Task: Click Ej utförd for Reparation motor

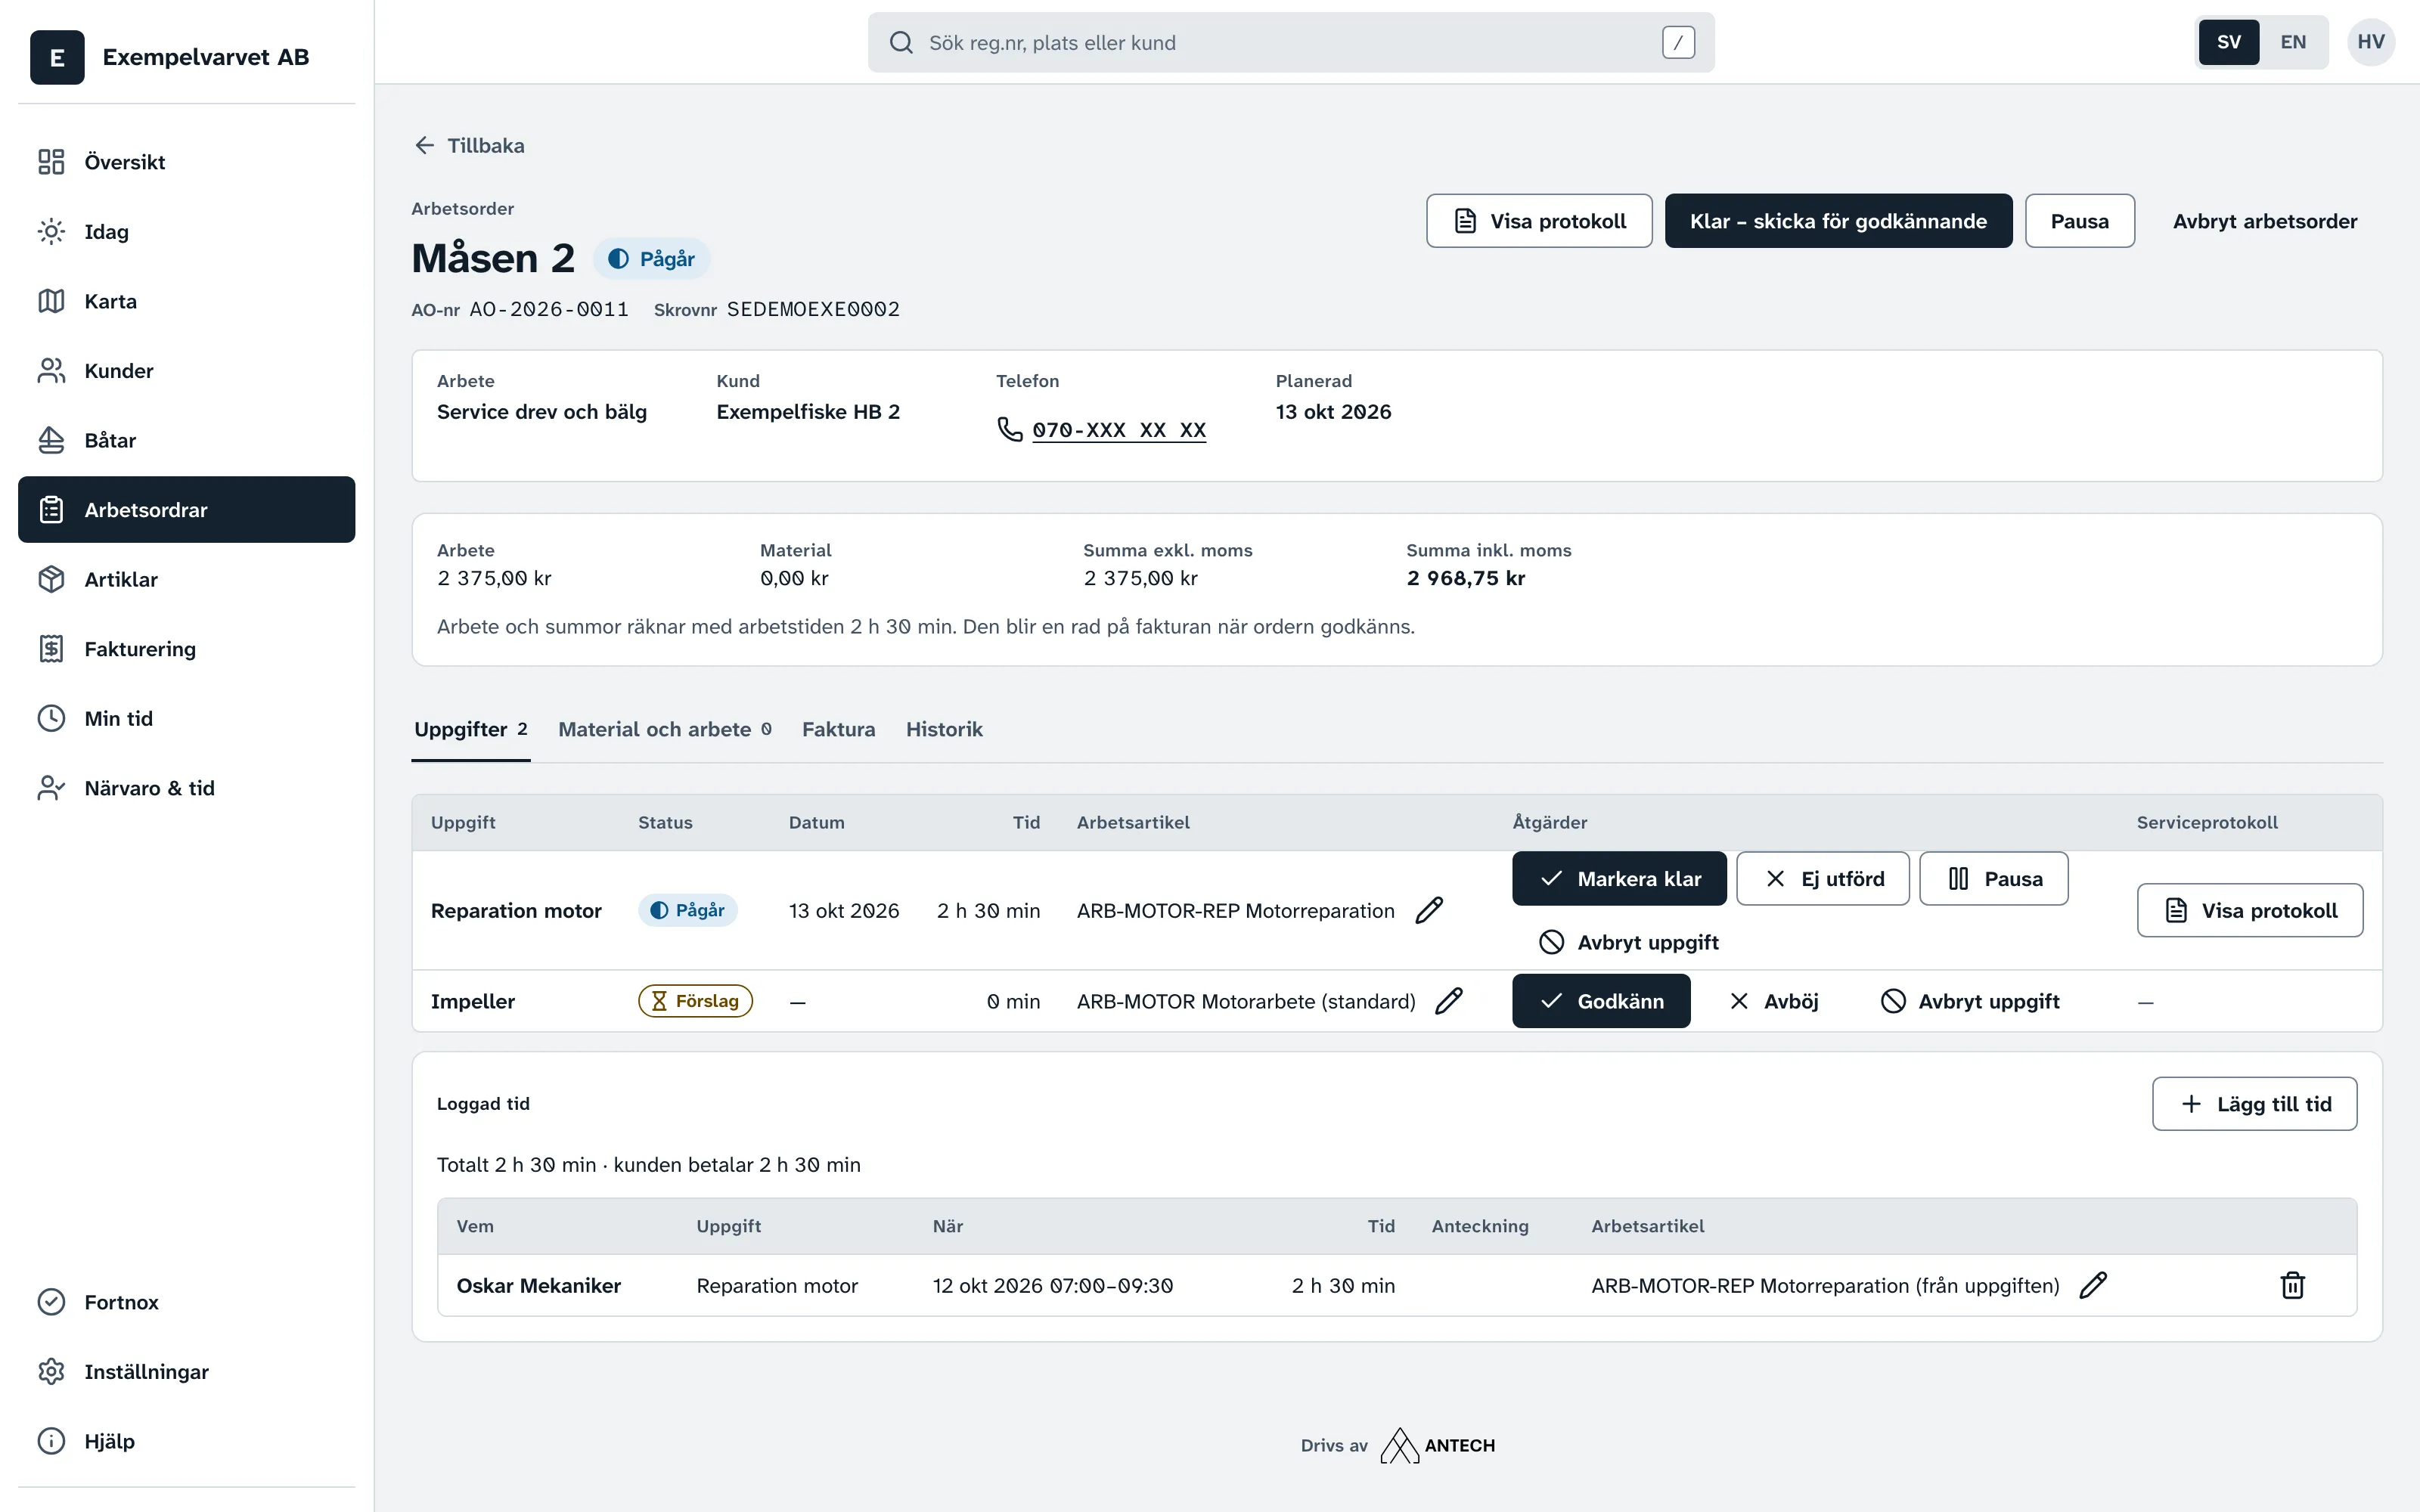Action: [x=1823, y=879]
